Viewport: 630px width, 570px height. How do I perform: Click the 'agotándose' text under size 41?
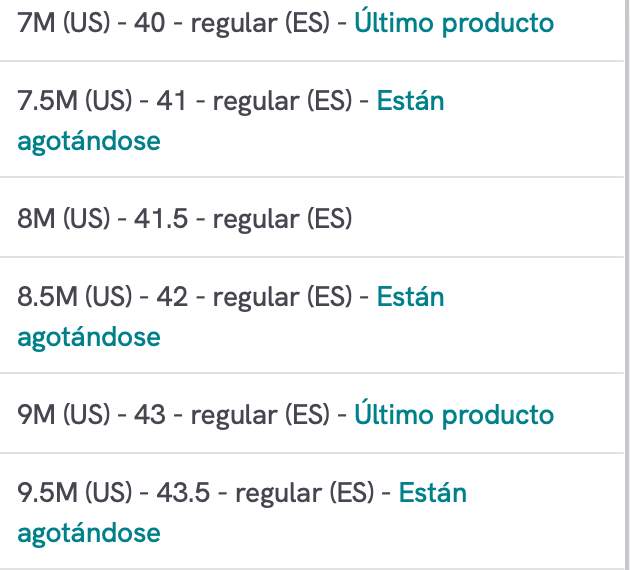pyautogui.click(x=89, y=141)
